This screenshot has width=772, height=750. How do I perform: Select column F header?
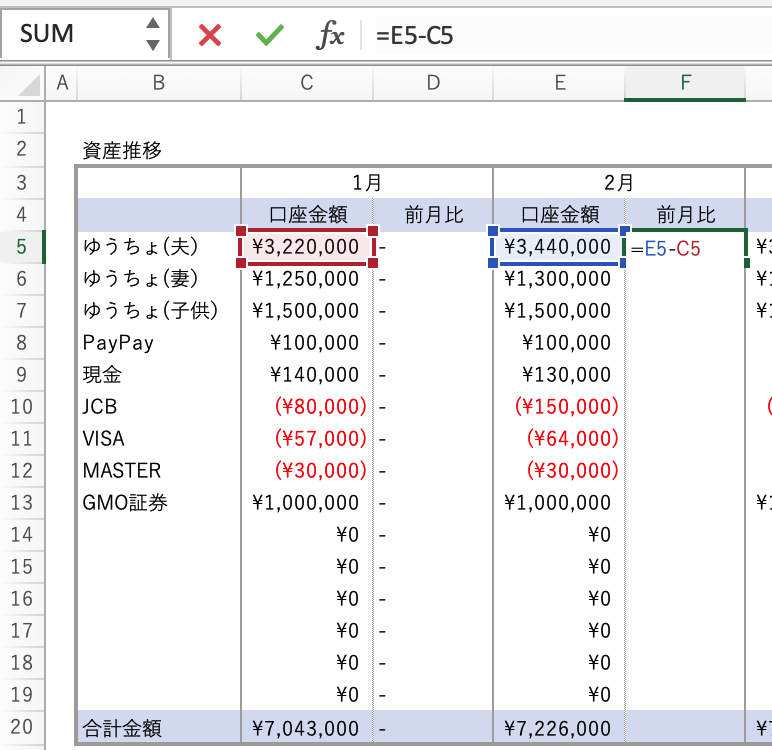coord(685,84)
